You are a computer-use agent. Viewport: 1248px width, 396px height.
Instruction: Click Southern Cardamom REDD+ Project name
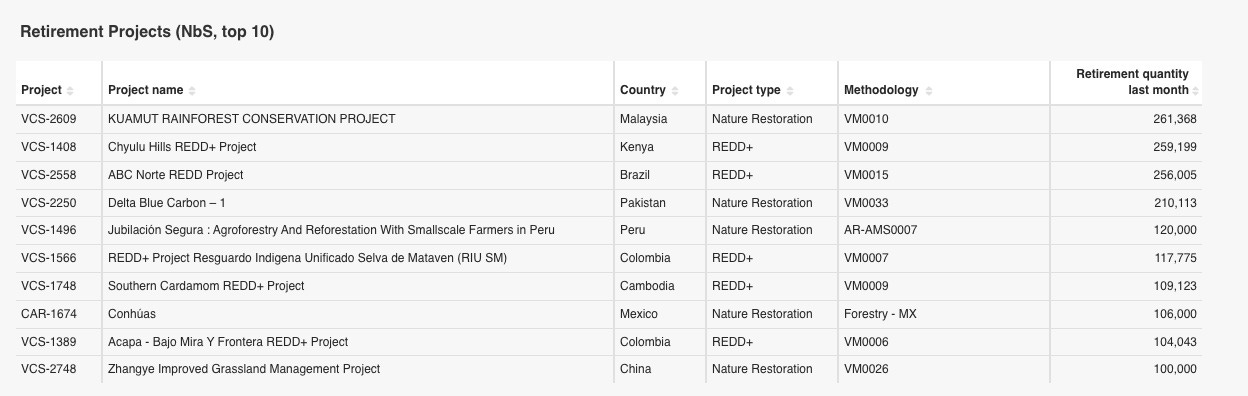tap(206, 286)
